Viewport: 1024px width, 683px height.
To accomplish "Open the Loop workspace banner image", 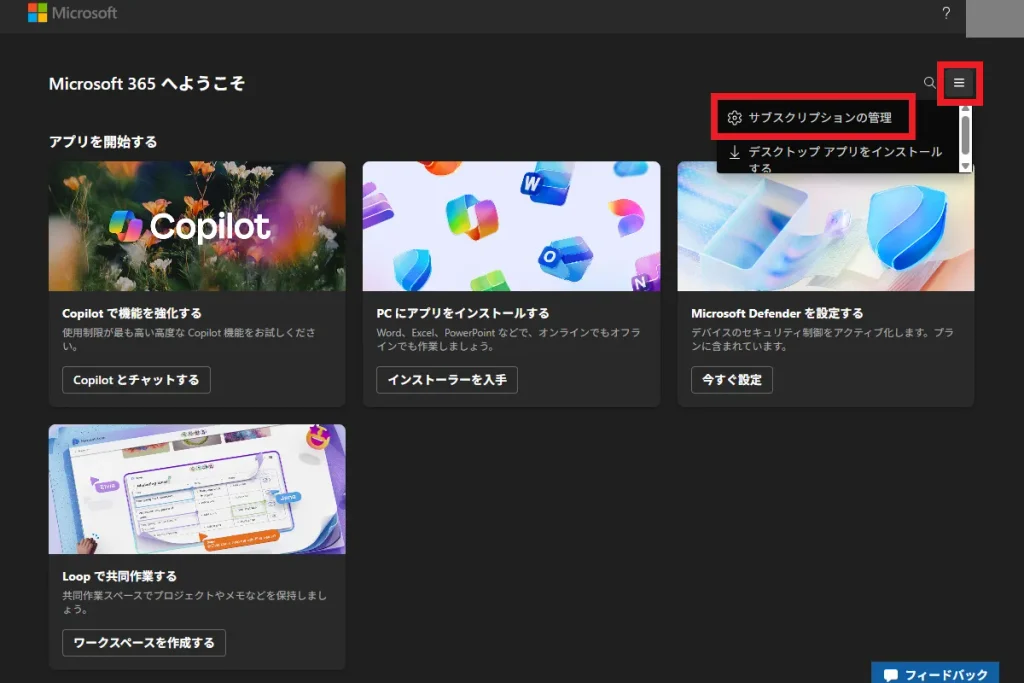I will 197,489.
